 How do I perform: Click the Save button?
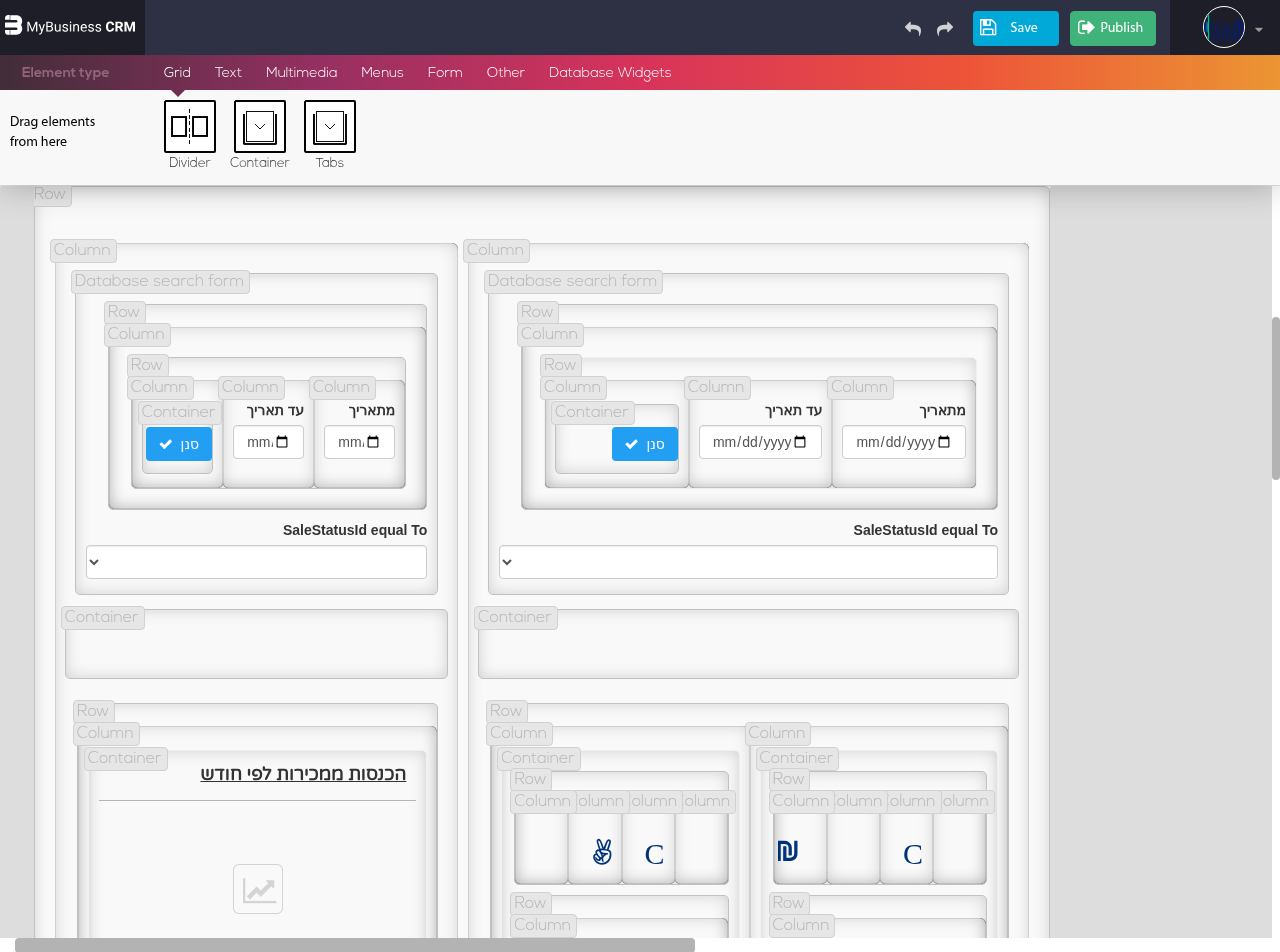tap(1015, 28)
